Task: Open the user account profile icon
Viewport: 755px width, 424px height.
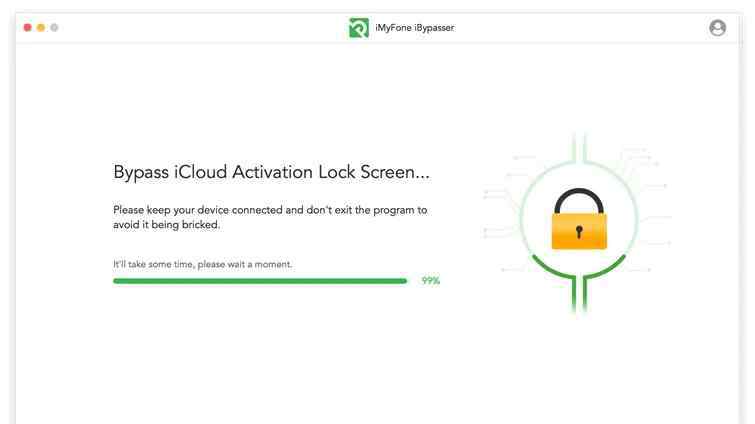Action: (717, 28)
